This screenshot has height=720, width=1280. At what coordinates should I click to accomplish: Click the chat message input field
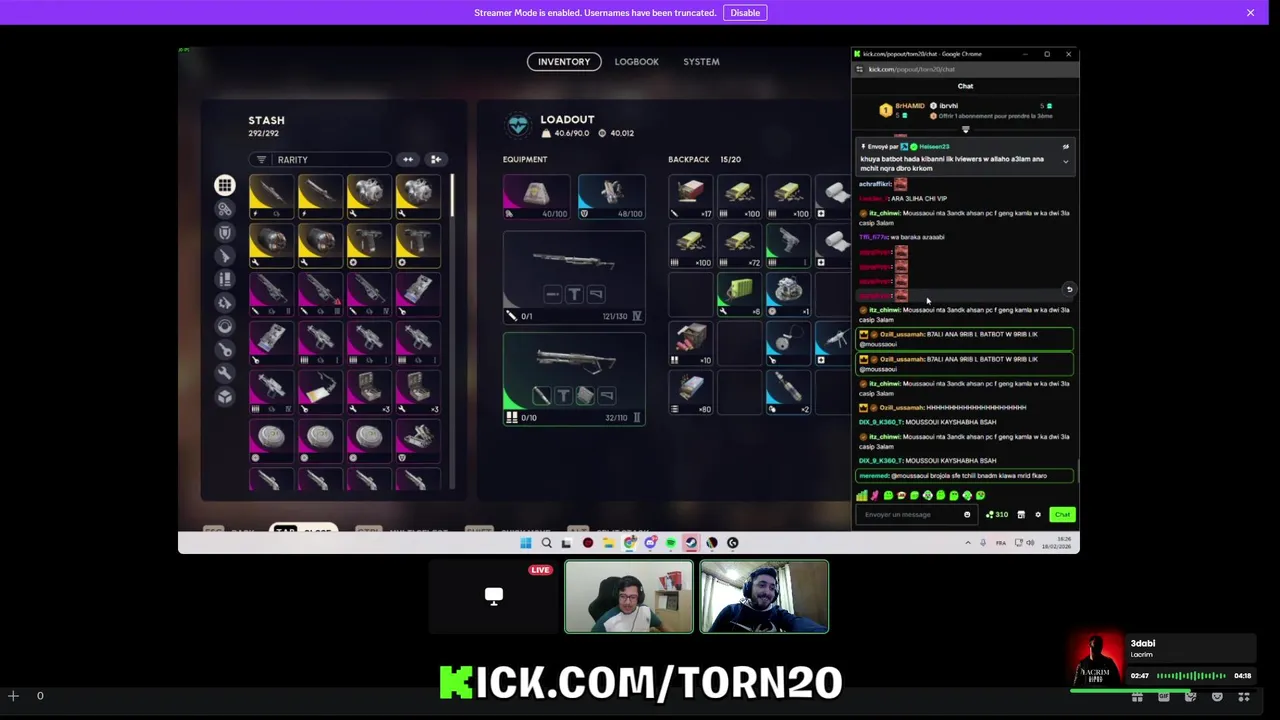[917, 515]
